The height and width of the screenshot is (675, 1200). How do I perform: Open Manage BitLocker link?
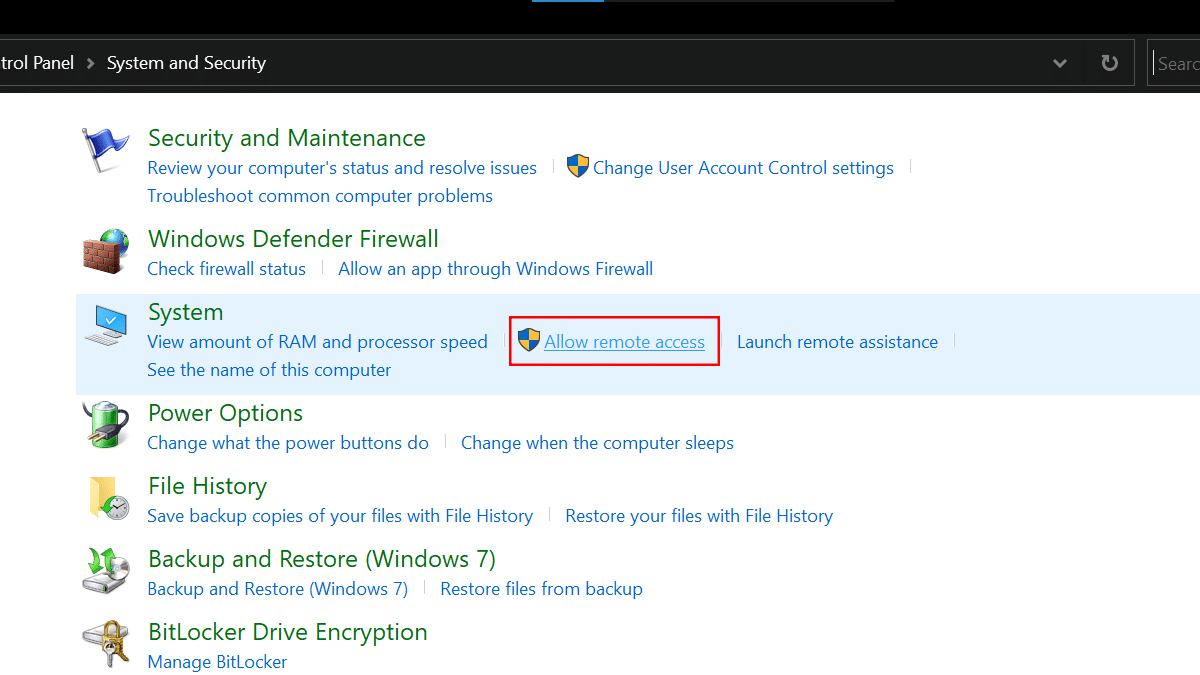coord(217,662)
